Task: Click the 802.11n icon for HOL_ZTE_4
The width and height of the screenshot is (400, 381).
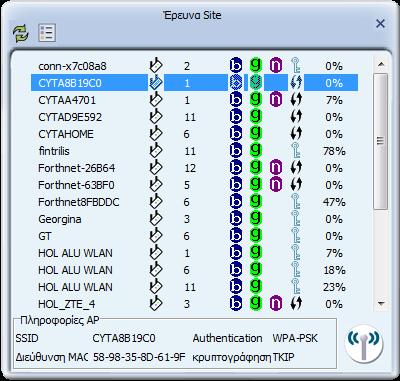Action: point(276,304)
